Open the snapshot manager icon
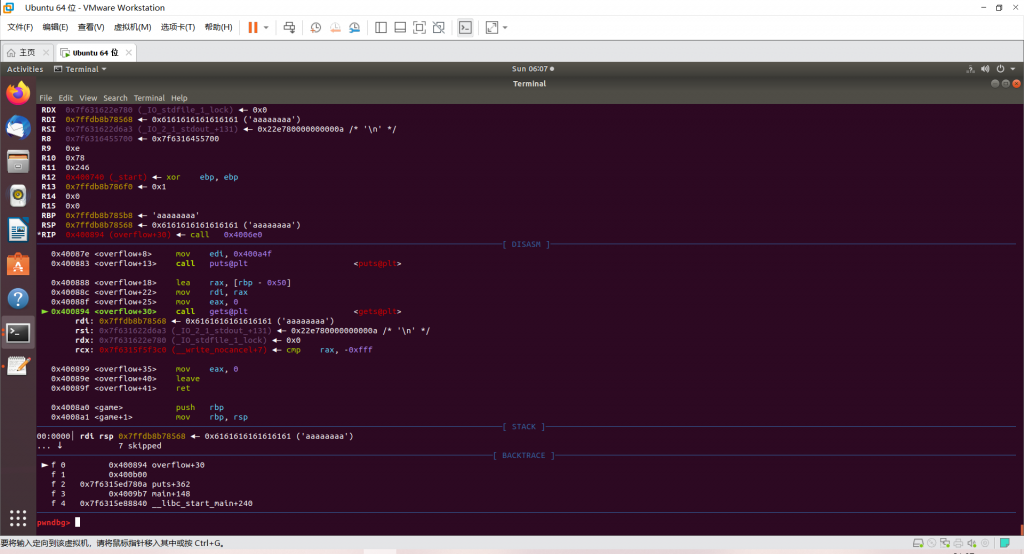The width and height of the screenshot is (1024, 554). pos(355,27)
